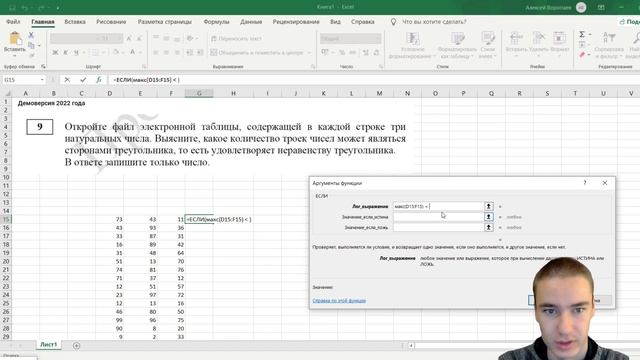This screenshot has width=640, height=360.
Task: Click in the formula bar text
Action: click(146, 80)
